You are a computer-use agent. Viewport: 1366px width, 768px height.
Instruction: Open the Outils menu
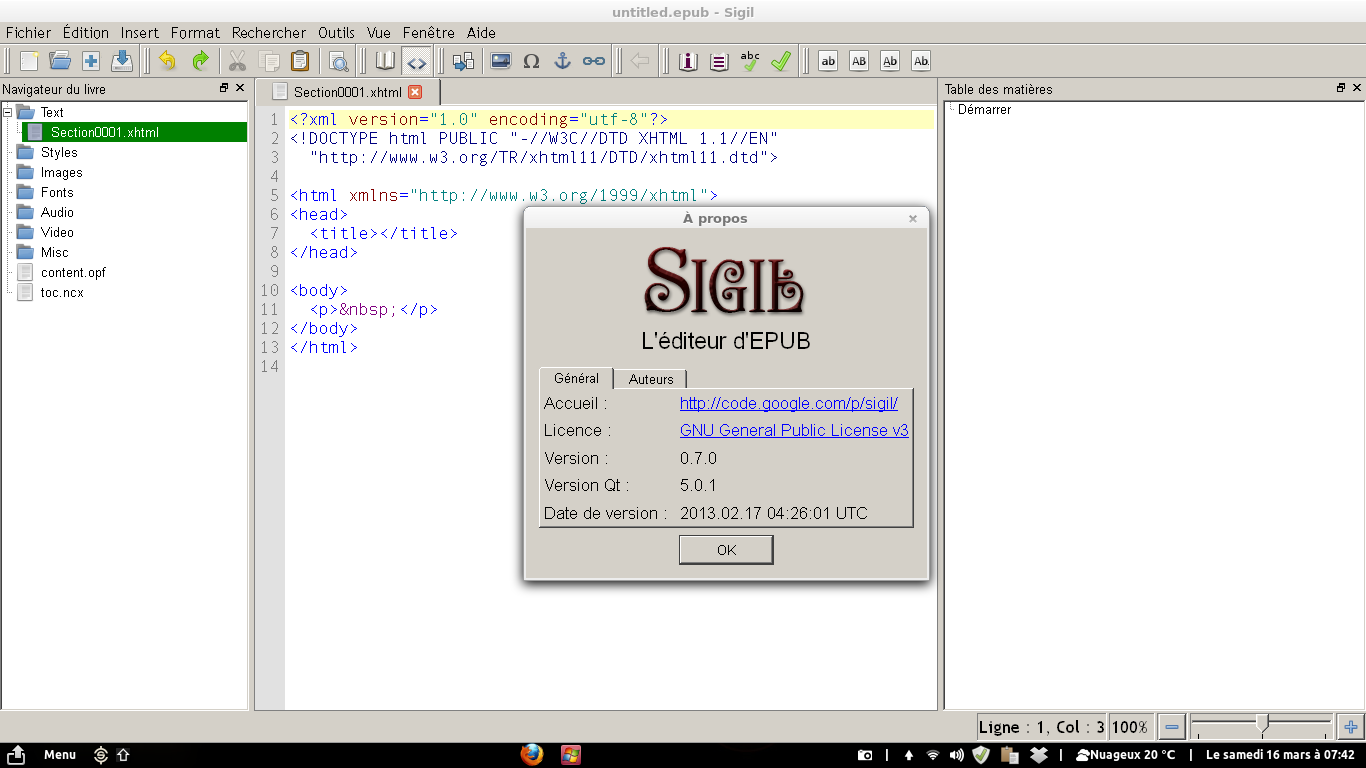(x=336, y=33)
